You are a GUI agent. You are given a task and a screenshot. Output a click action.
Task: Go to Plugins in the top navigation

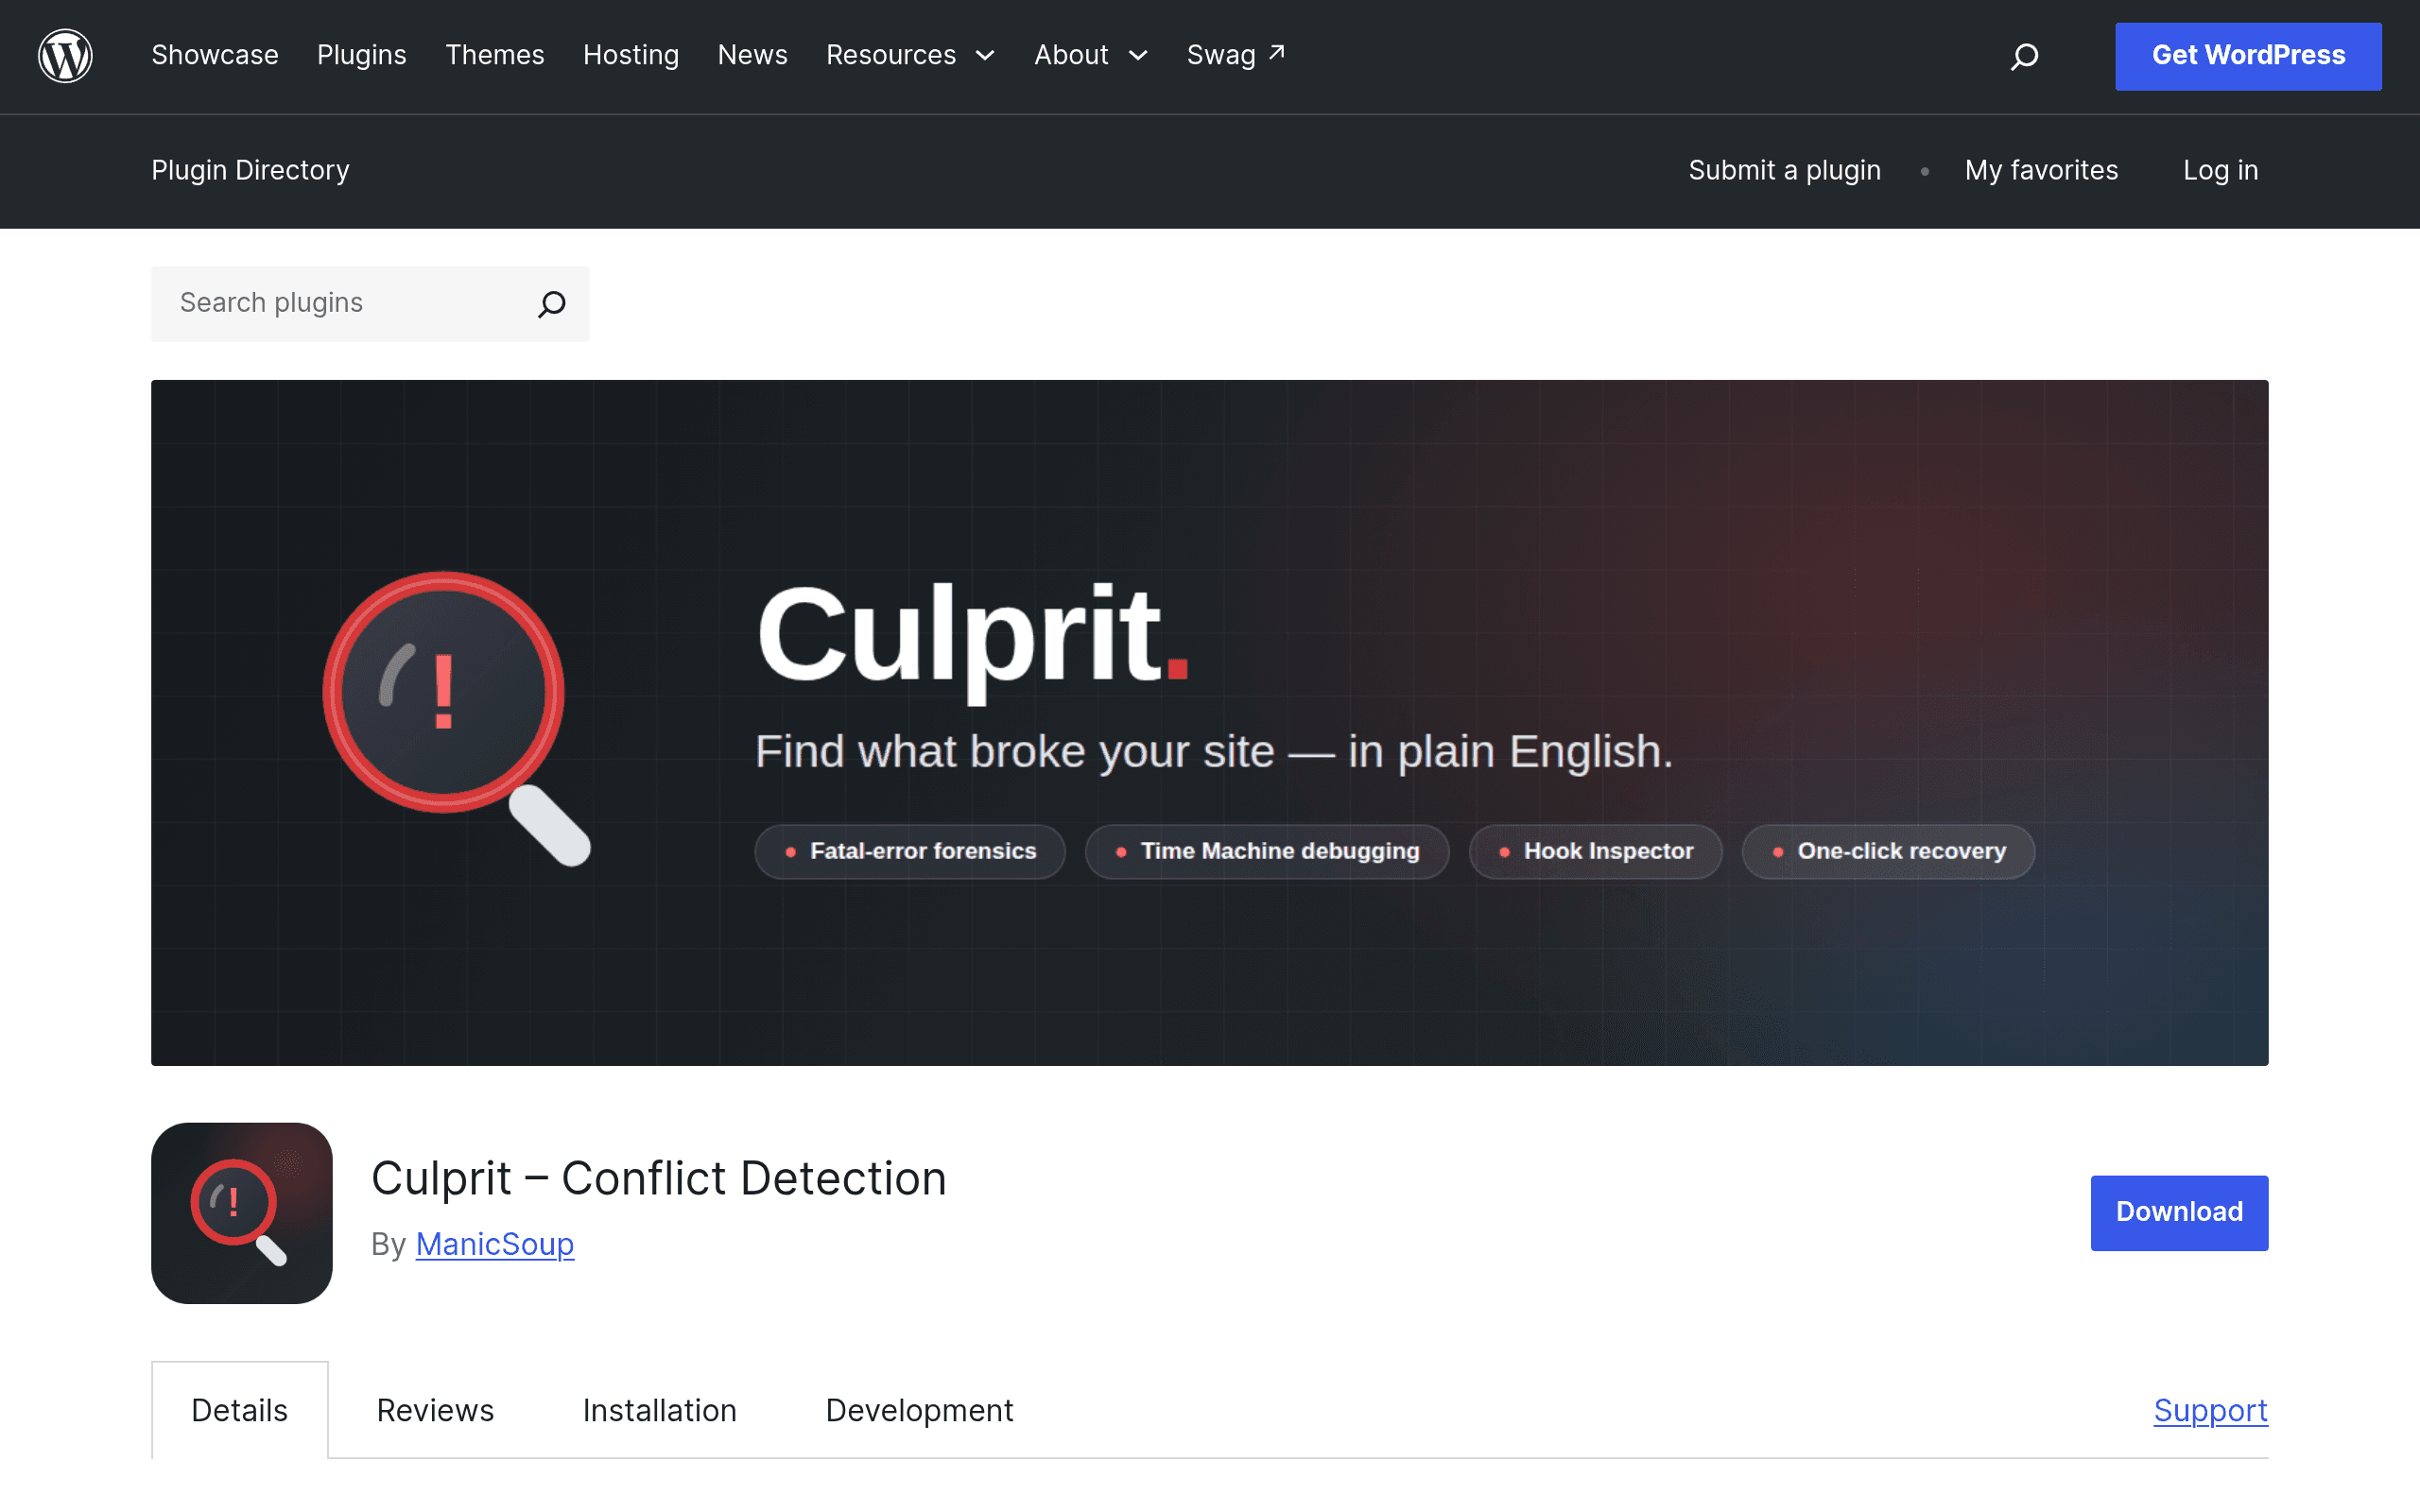tap(361, 55)
